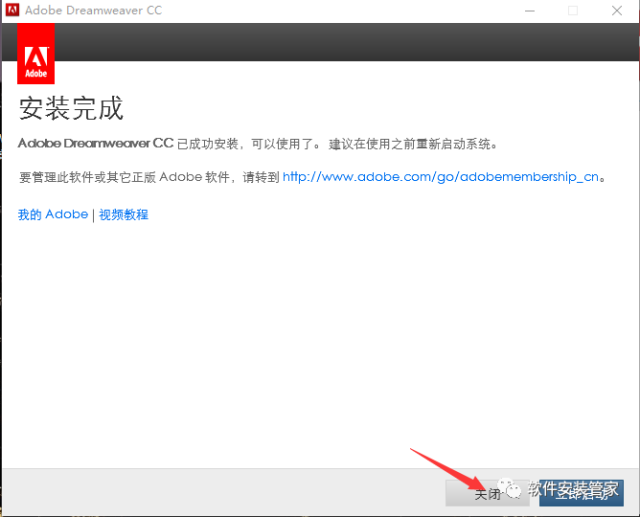Close the installer with the title bar X

(617, 11)
